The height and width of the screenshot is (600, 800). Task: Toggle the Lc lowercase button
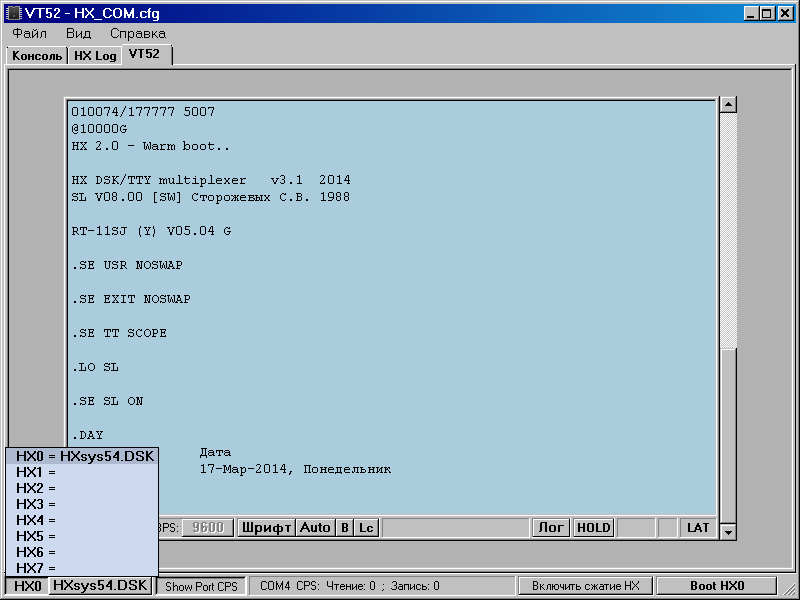(x=367, y=527)
